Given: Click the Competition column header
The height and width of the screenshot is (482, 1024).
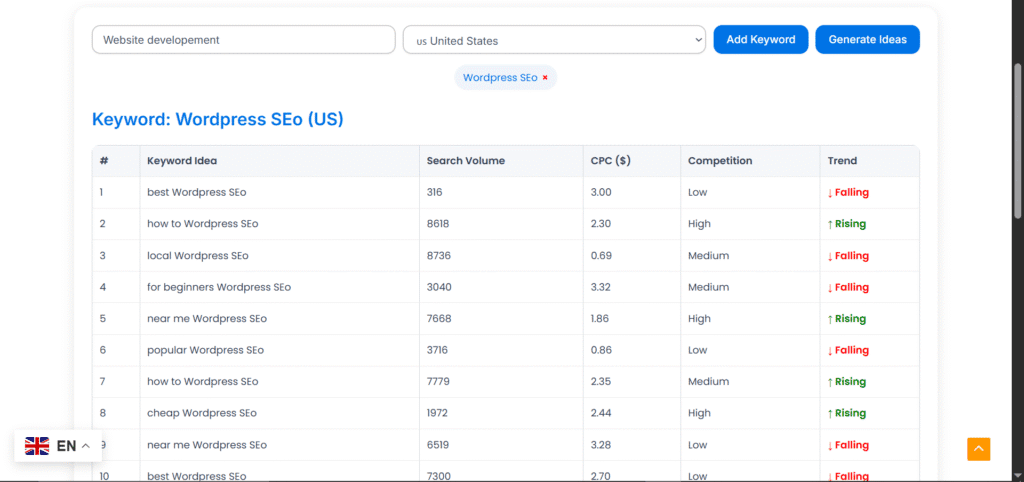Looking at the screenshot, I should coord(720,161).
